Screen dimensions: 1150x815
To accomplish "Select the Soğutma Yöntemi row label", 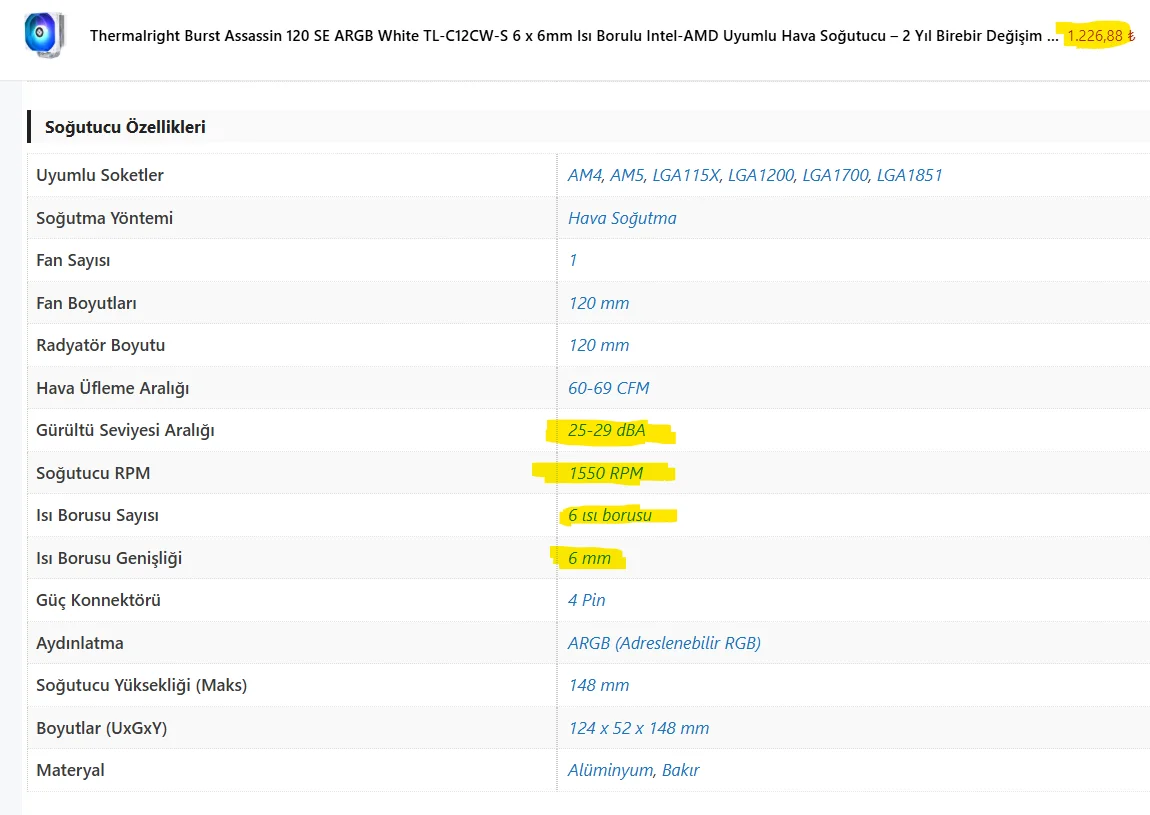I will 104,218.
